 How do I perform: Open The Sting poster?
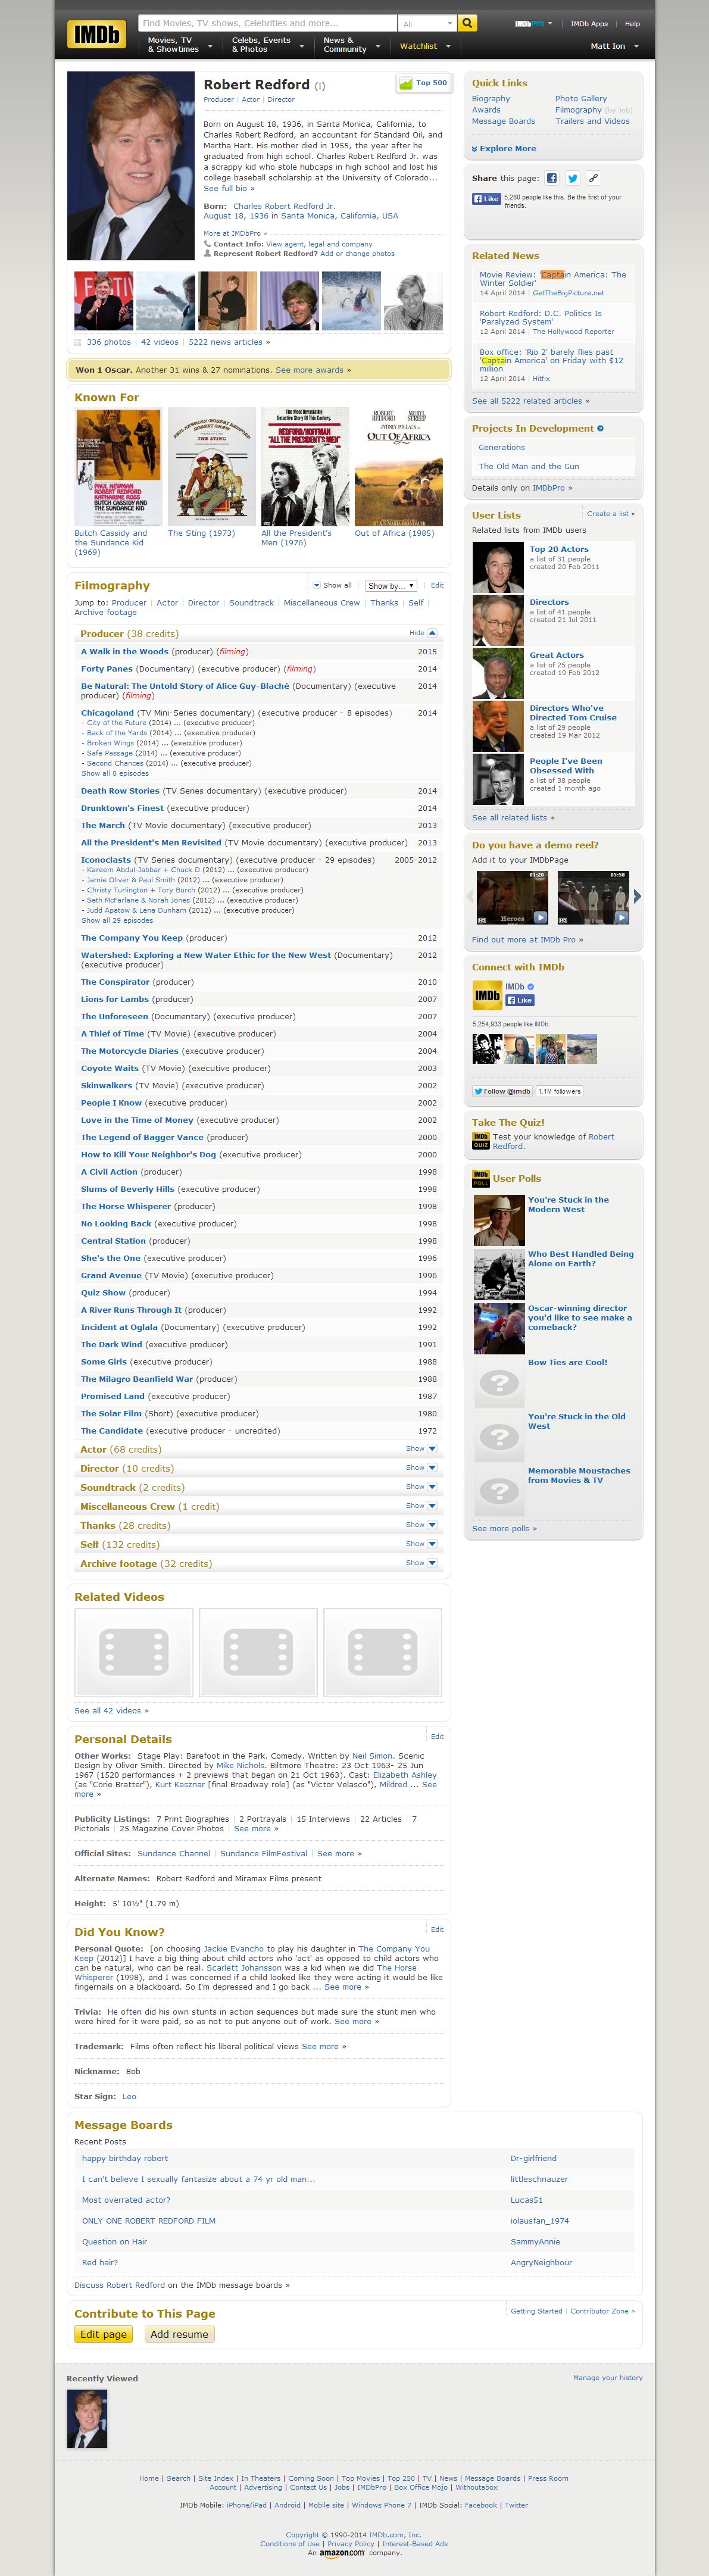click(211, 466)
